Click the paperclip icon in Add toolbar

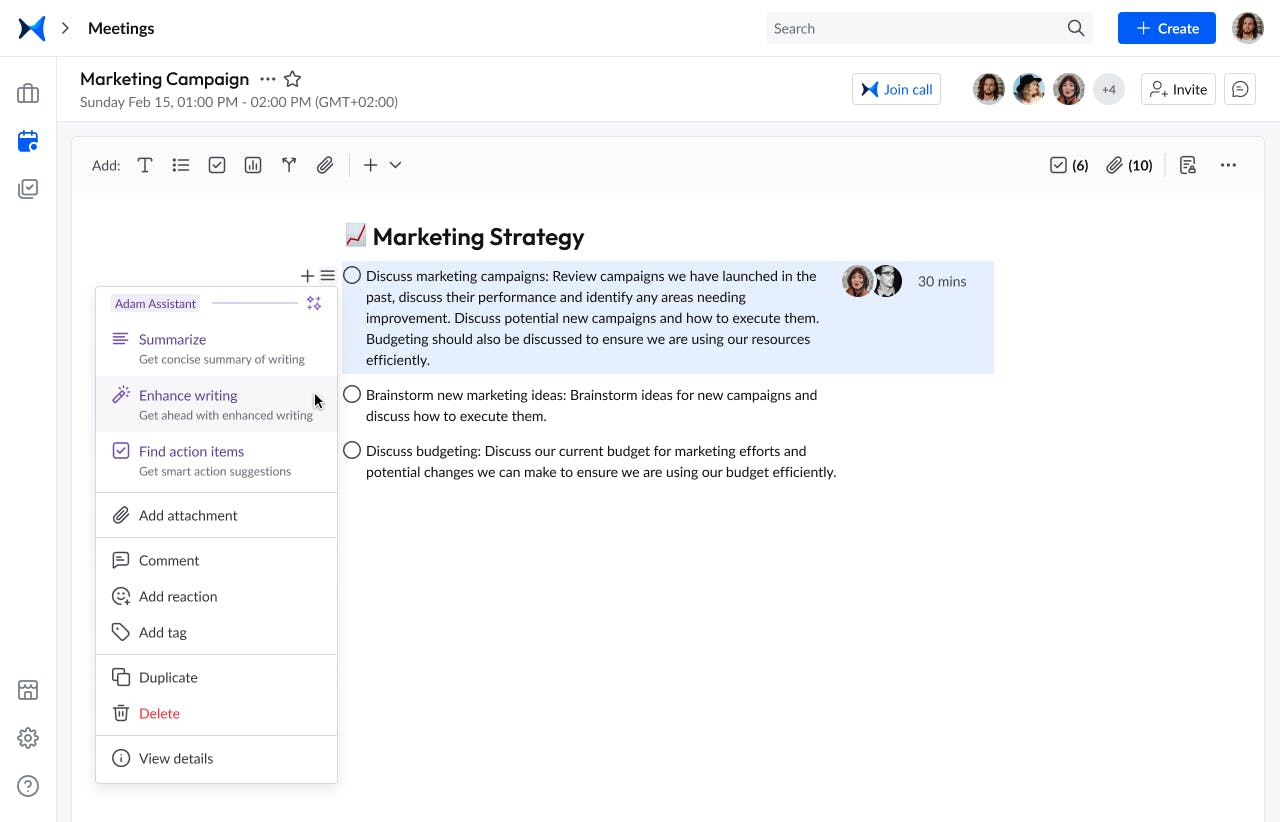pos(325,165)
